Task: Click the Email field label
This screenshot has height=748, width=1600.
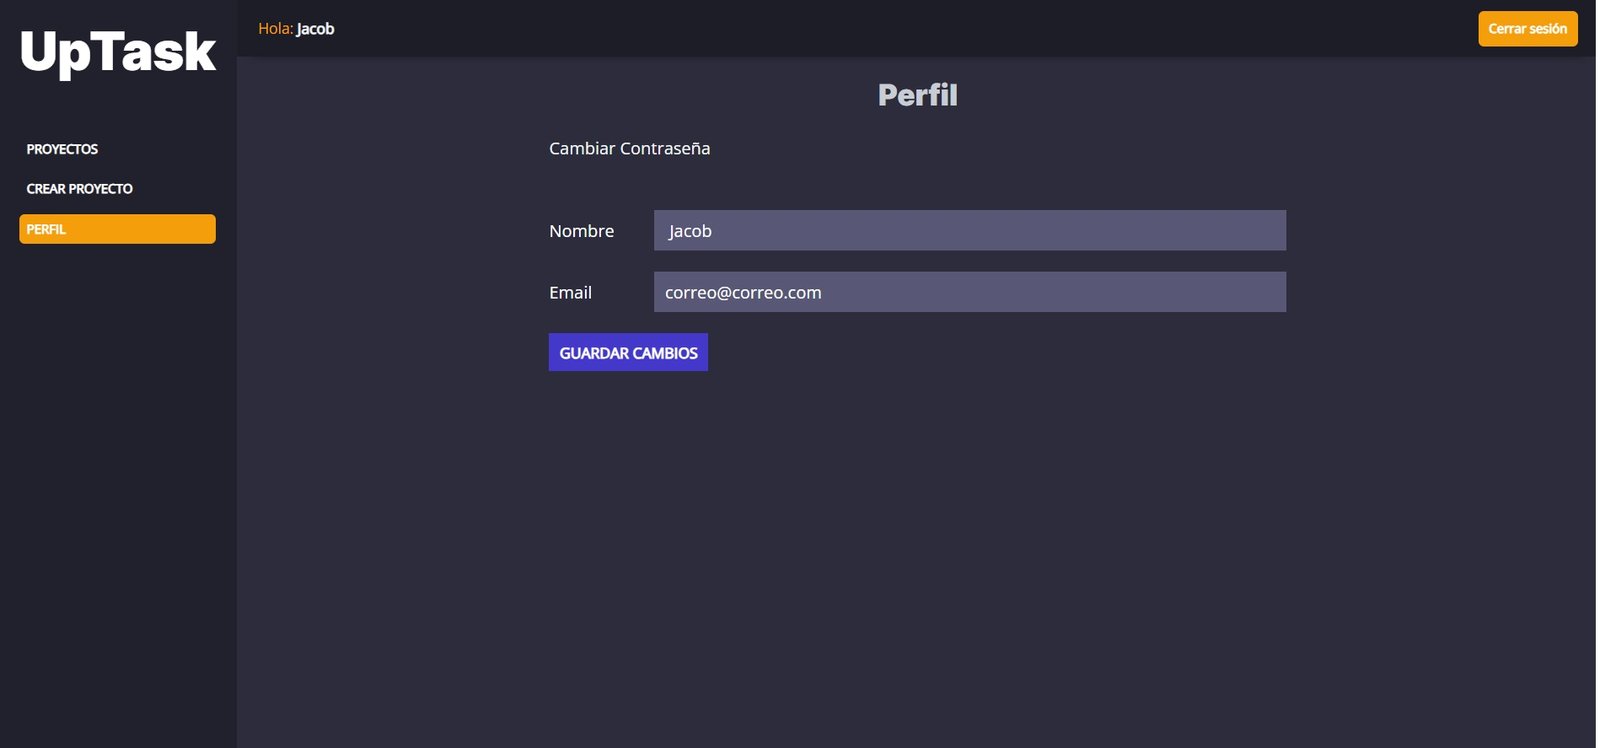Action: (x=570, y=293)
